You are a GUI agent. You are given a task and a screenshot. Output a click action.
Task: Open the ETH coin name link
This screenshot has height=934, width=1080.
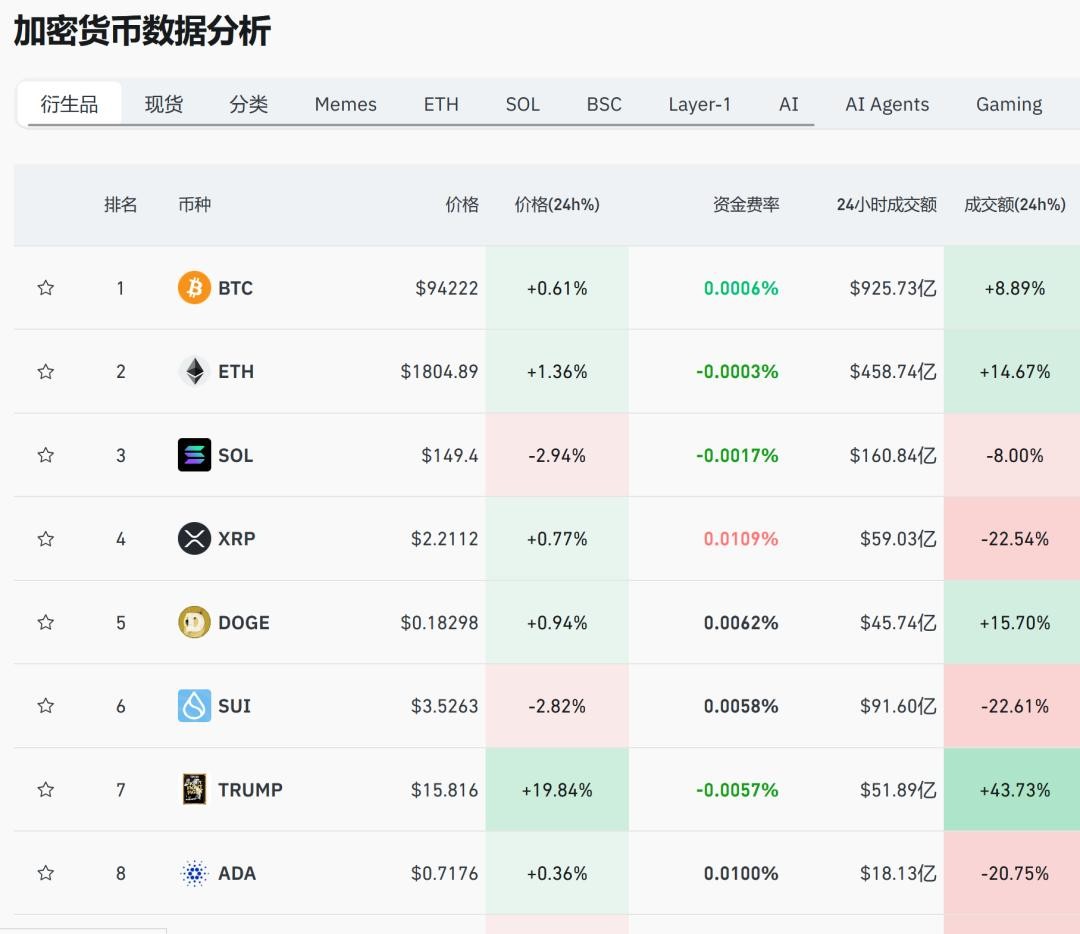pyautogui.click(x=236, y=372)
